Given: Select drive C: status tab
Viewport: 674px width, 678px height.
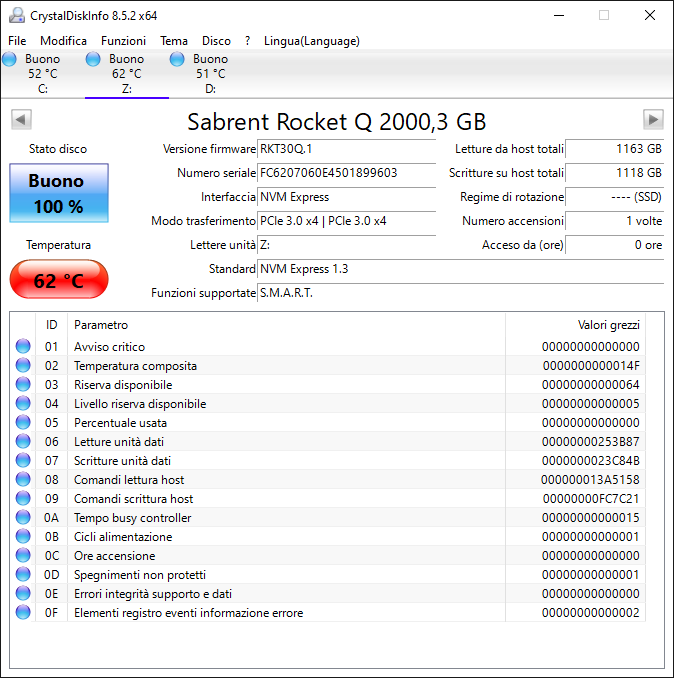Looking at the screenshot, I should coord(42,74).
